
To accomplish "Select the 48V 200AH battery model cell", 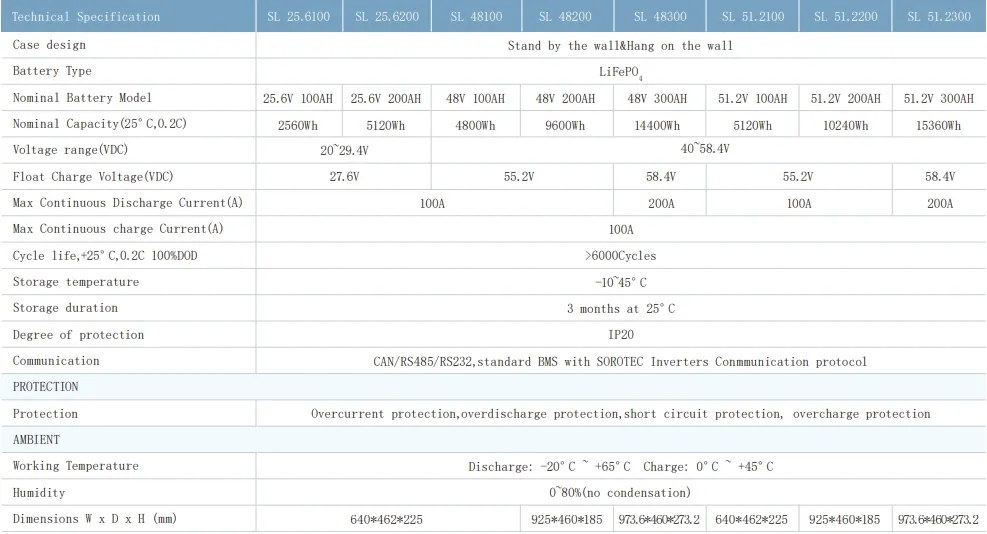I will (x=565, y=99).
